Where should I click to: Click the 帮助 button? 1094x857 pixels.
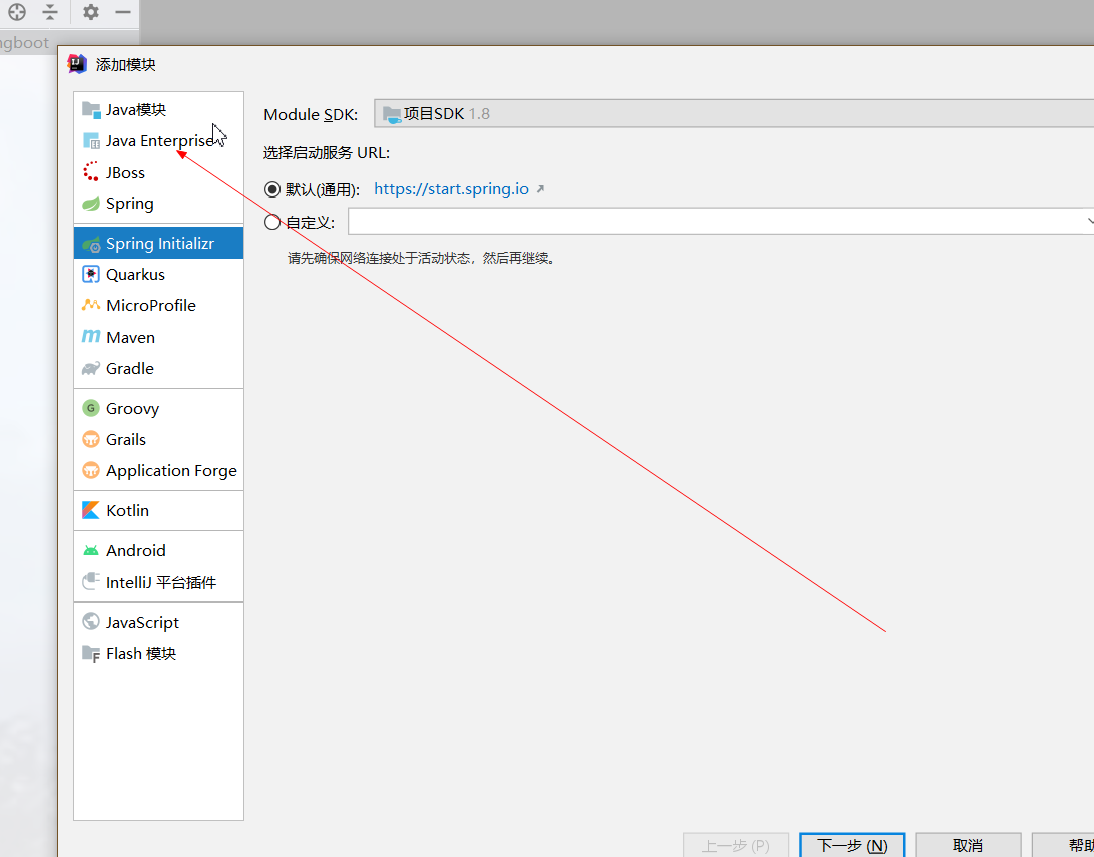point(1063,845)
